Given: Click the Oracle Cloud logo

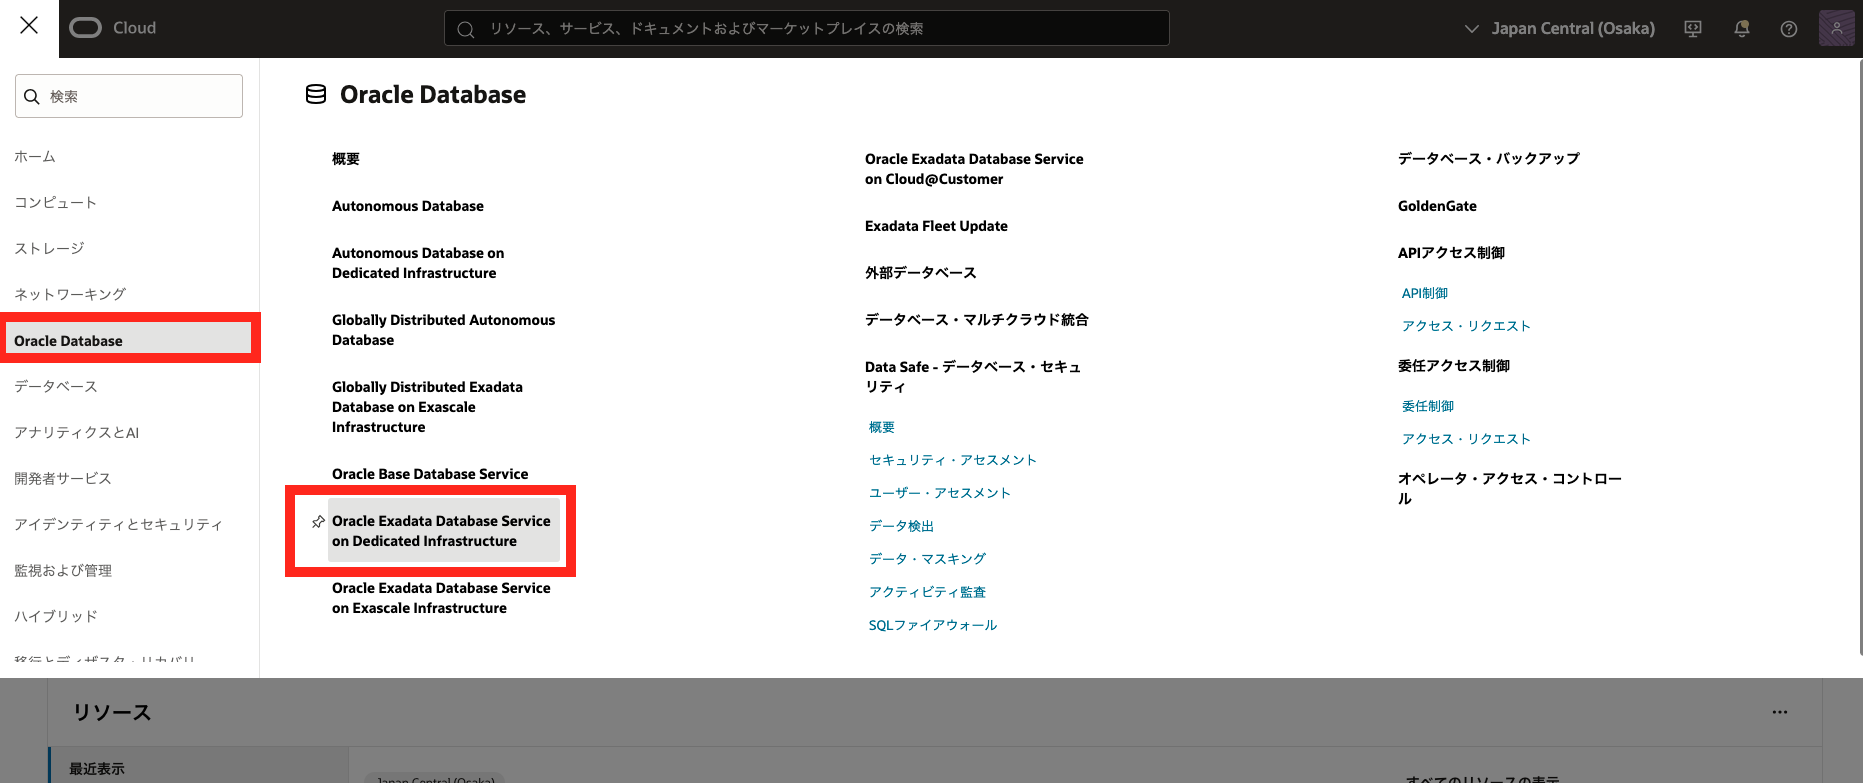Looking at the screenshot, I should (x=112, y=28).
